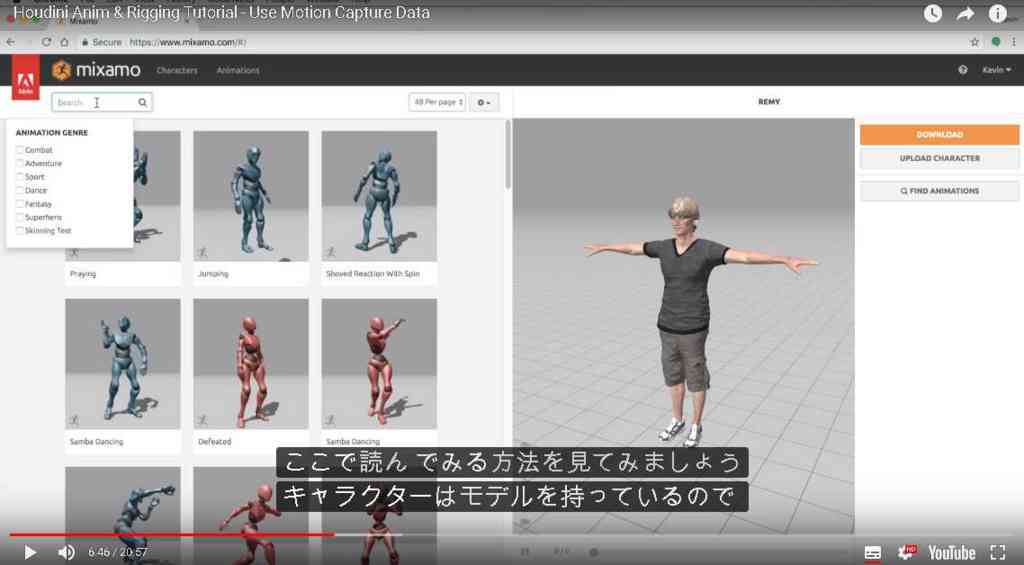Click the animation list scrollbar
Viewport: 1024px width, 565px height.
(507, 157)
